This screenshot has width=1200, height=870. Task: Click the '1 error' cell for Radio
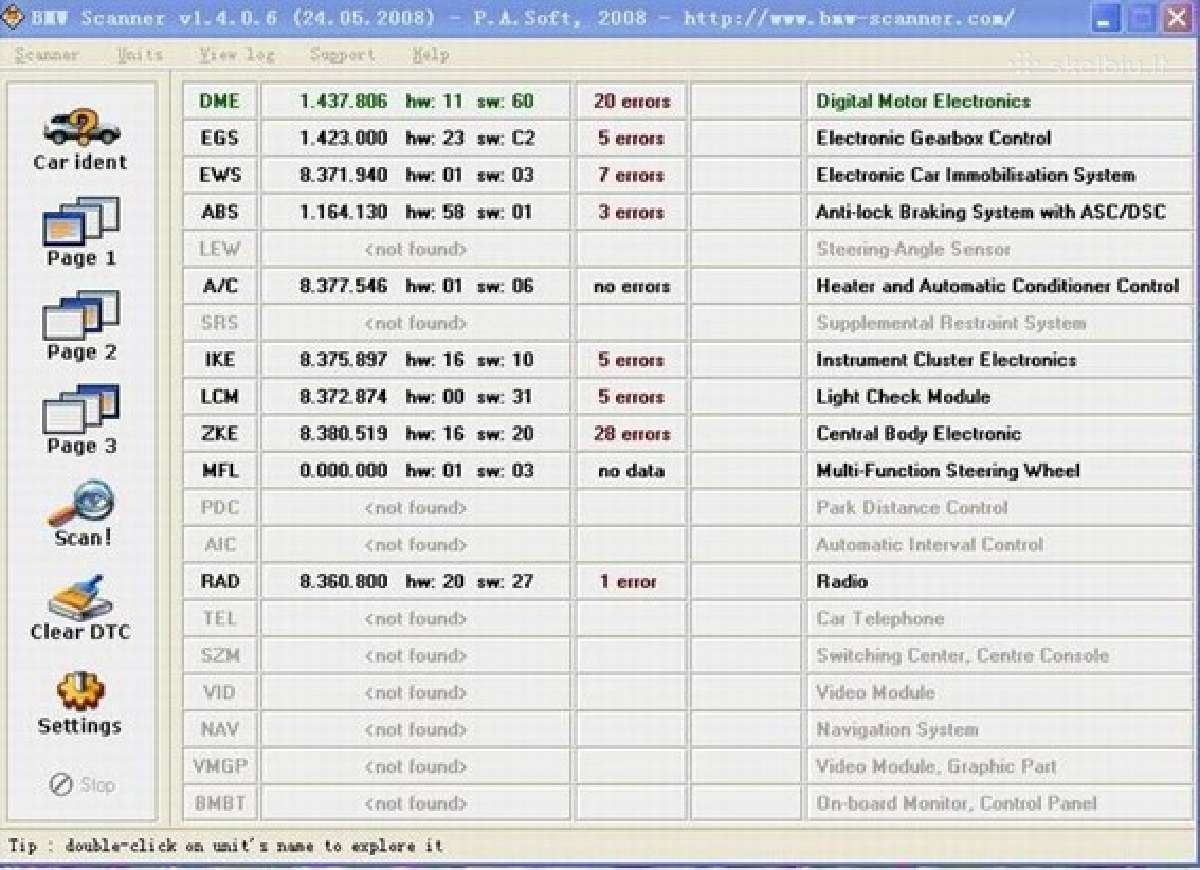click(631, 582)
